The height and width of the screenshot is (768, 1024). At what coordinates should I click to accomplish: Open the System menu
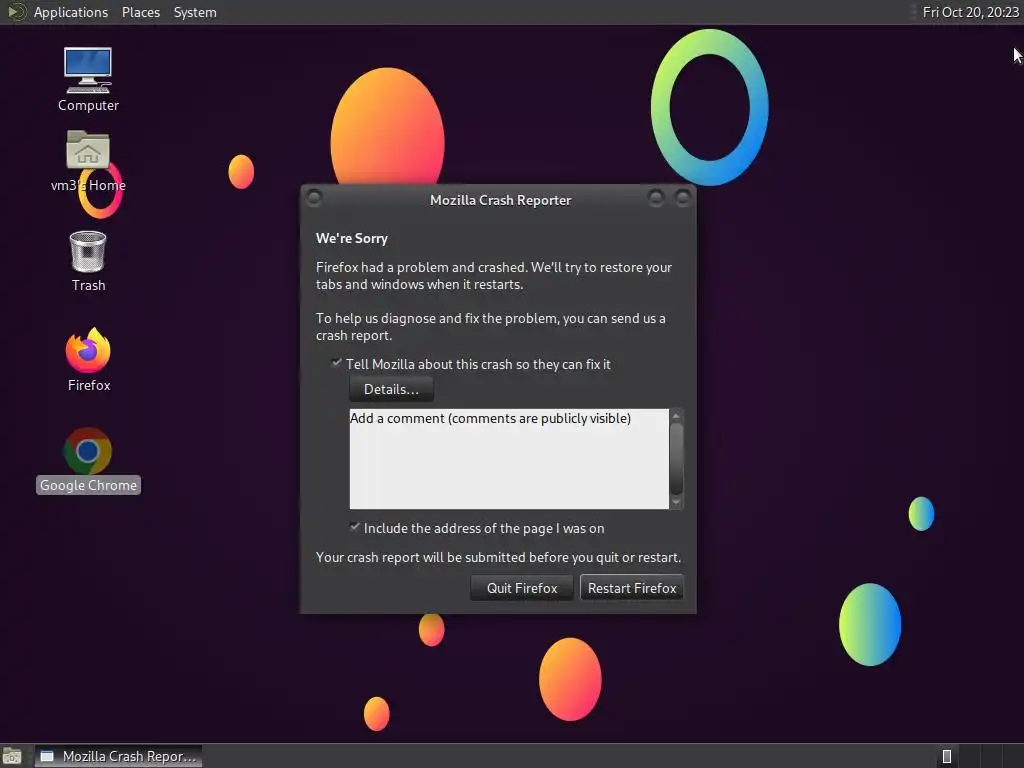(x=195, y=12)
